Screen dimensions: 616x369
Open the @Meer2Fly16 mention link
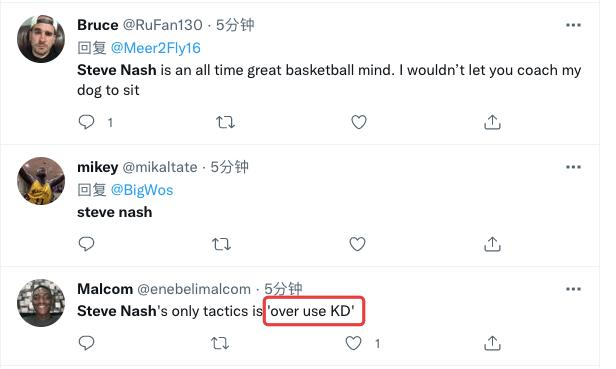156,48
